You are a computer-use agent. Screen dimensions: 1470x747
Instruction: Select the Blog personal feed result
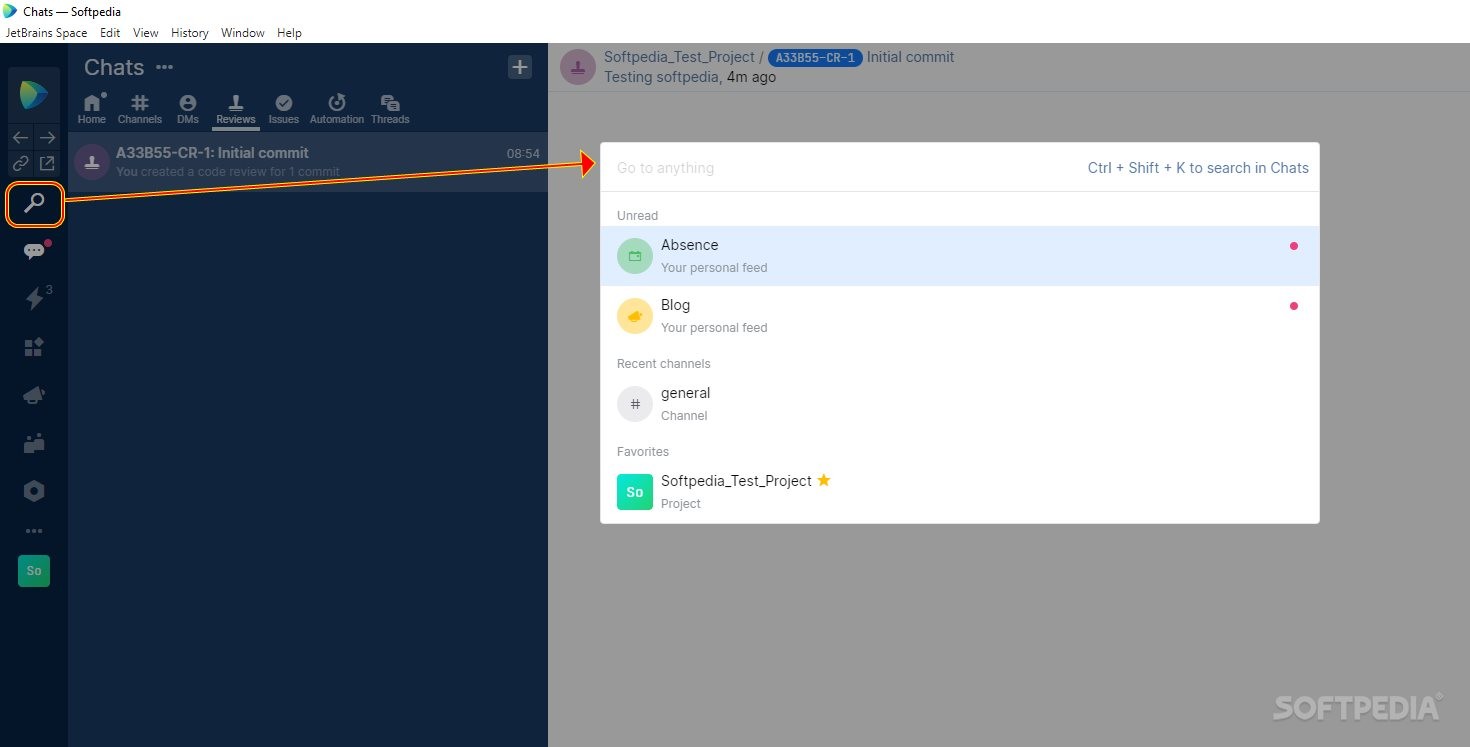pyautogui.click(x=960, y=316)
